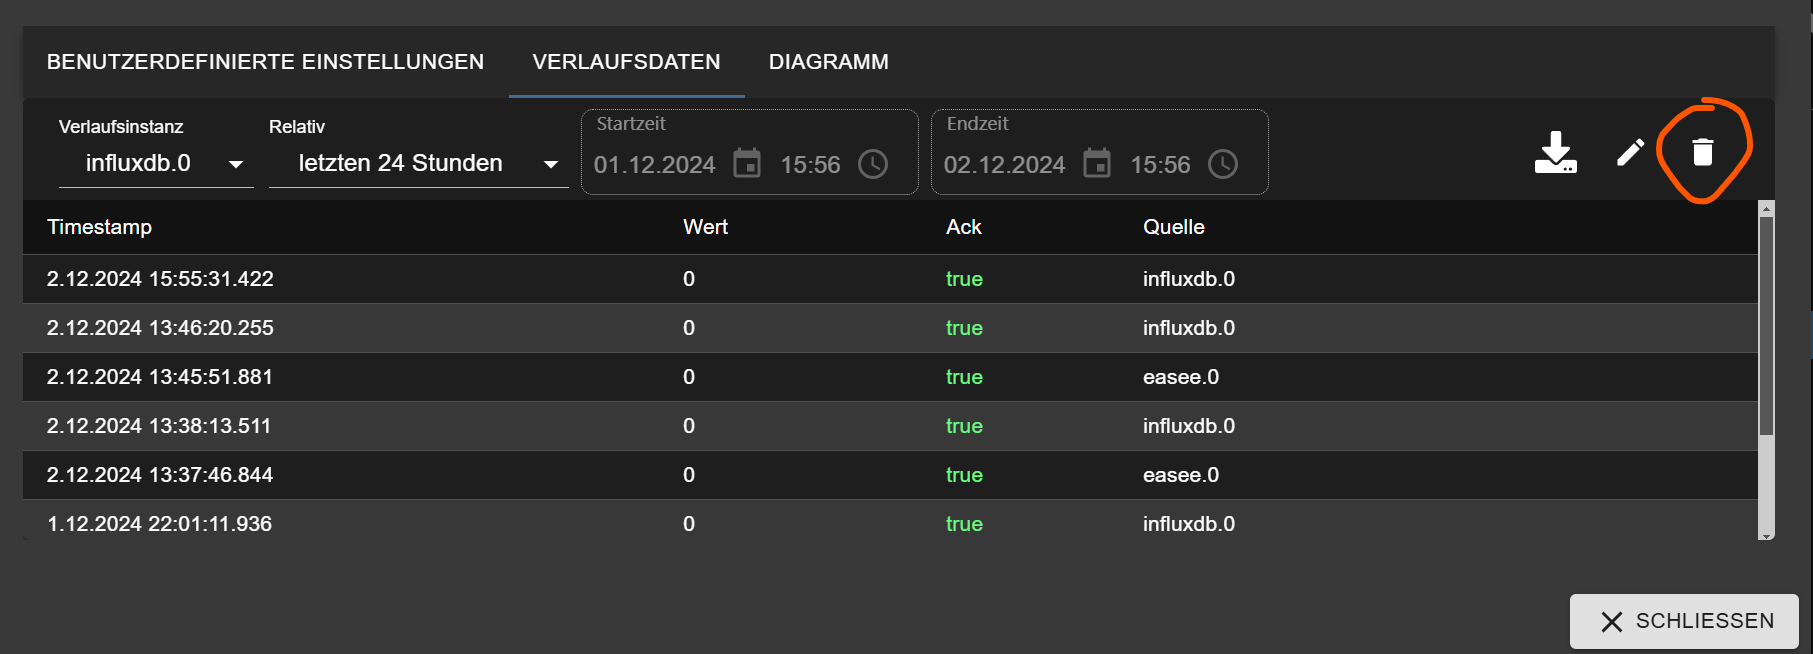Select the Verlaufsdaten tab
This screenshot has width=1813, height=654.
626,62
